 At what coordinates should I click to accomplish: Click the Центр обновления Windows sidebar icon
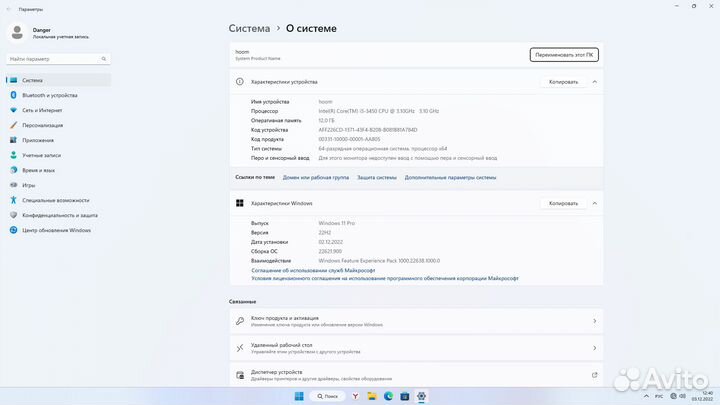pos(13,230)
